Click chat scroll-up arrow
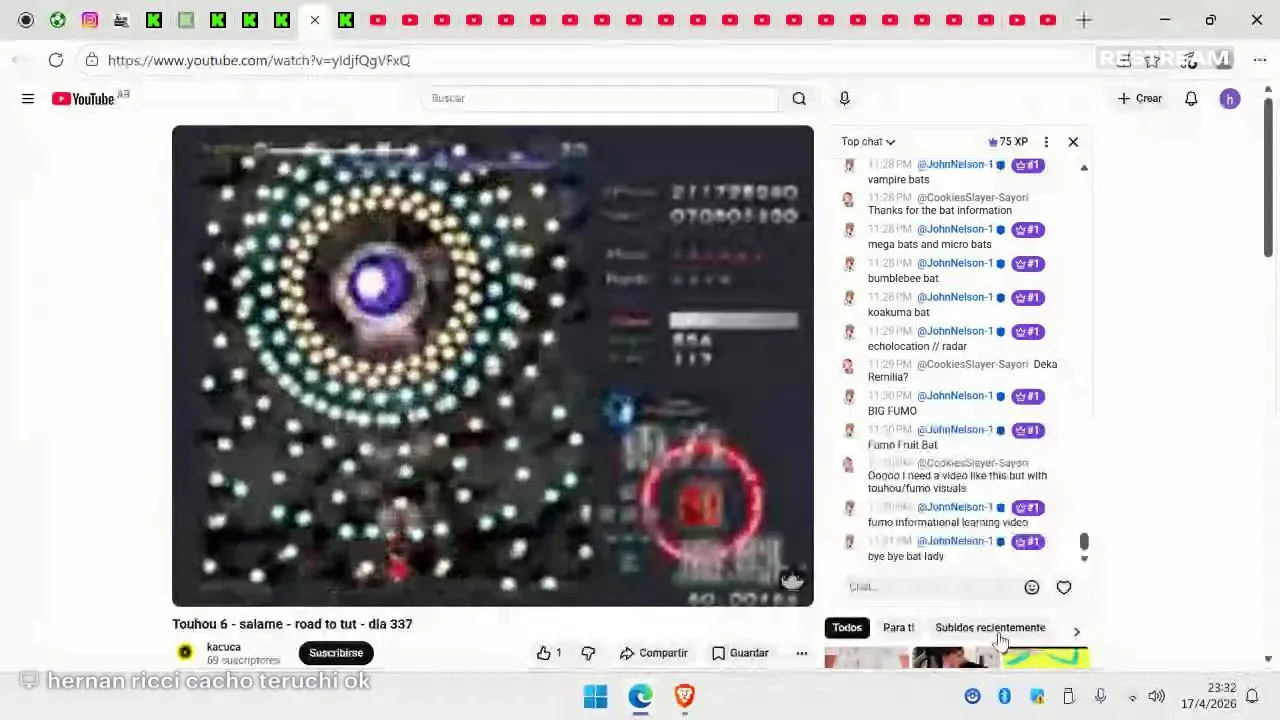This screenshot has width=1280, height=720. 1084,168
